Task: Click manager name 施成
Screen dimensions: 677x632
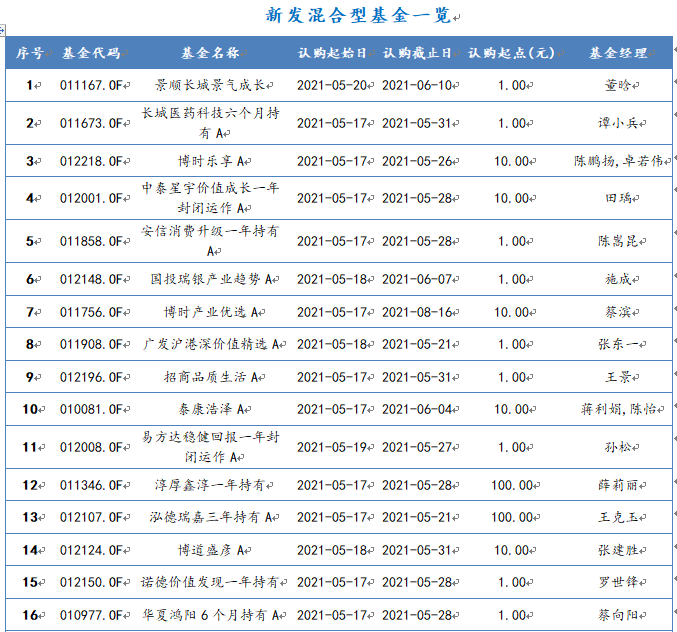Action: coord(618,280)
